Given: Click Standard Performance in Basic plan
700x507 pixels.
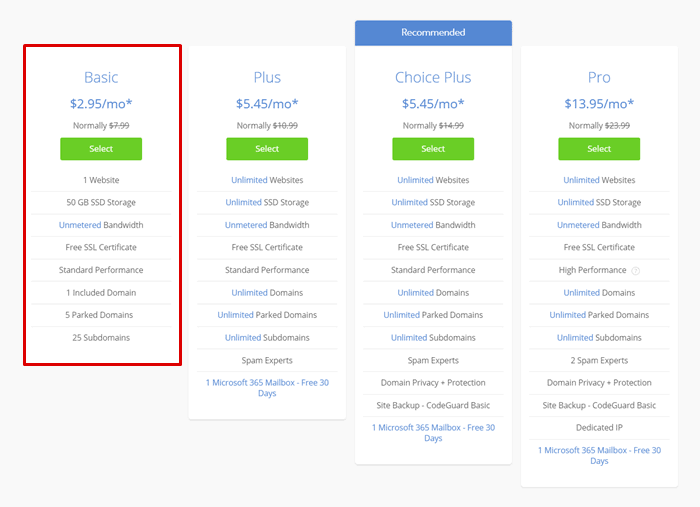Looking at the screenshot, I should [101, 270].
